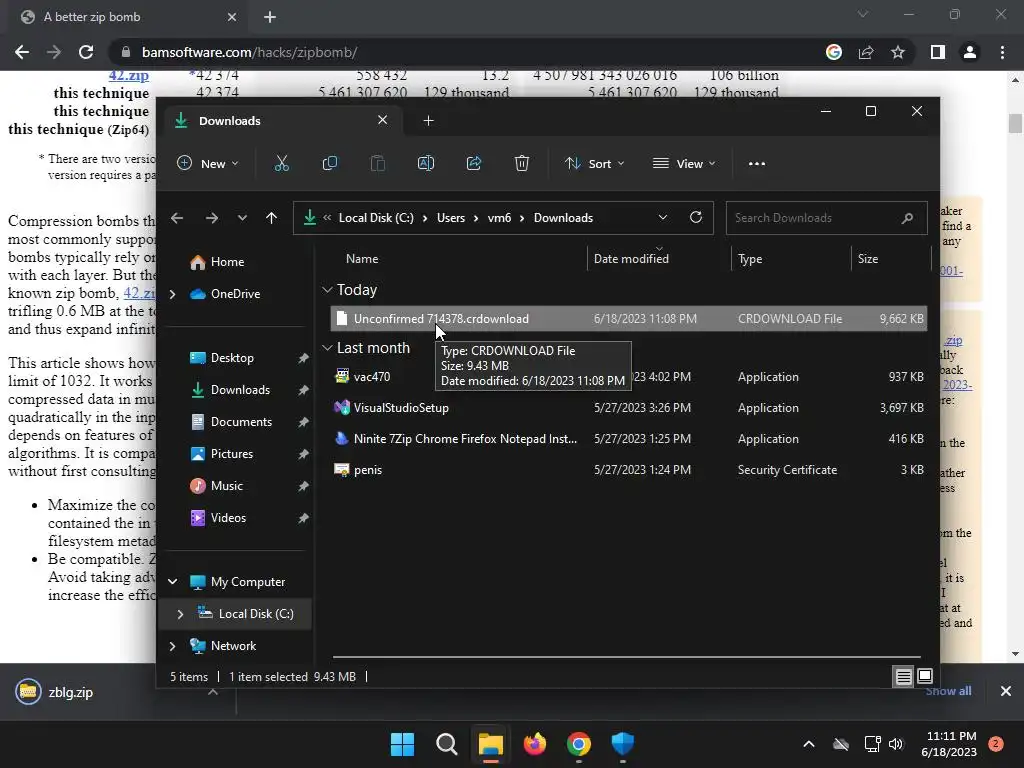Show hidden system tray icons

808,744
